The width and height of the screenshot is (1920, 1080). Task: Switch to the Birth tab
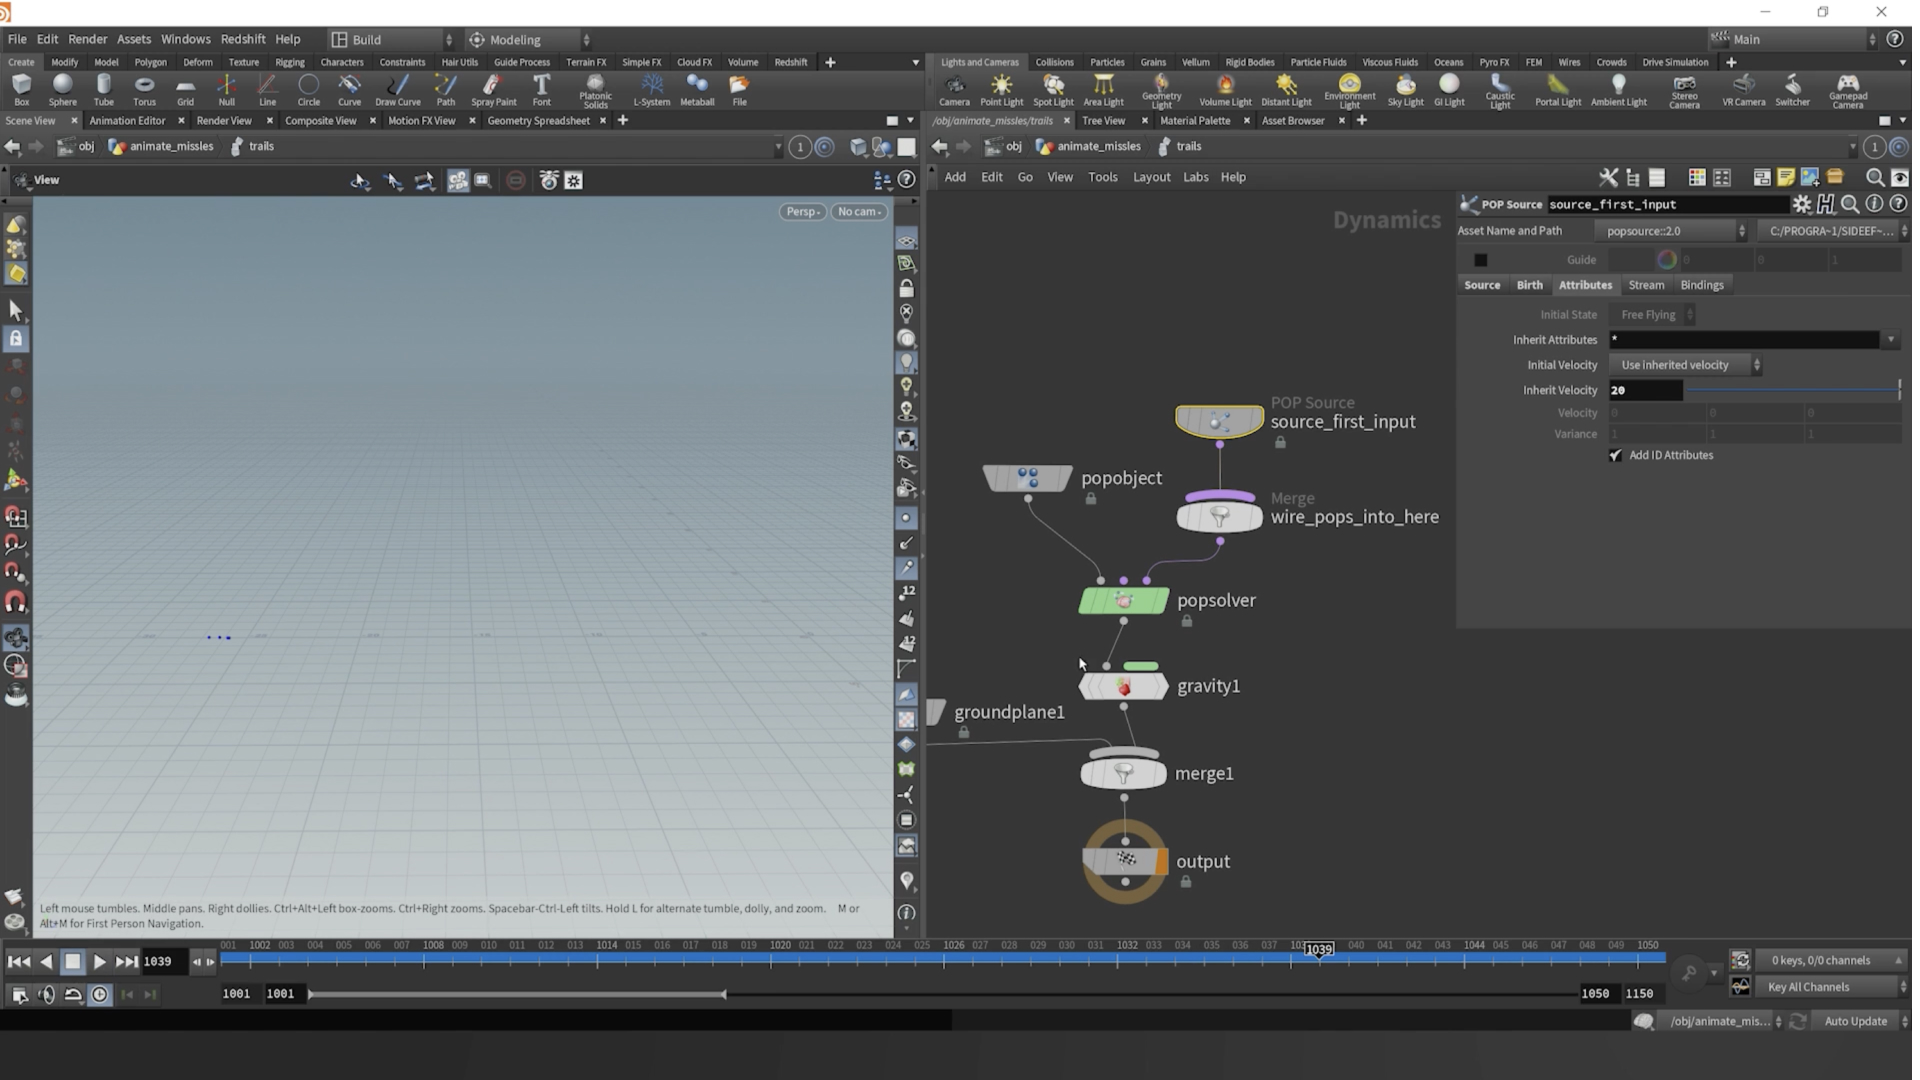click(1529, 285)
